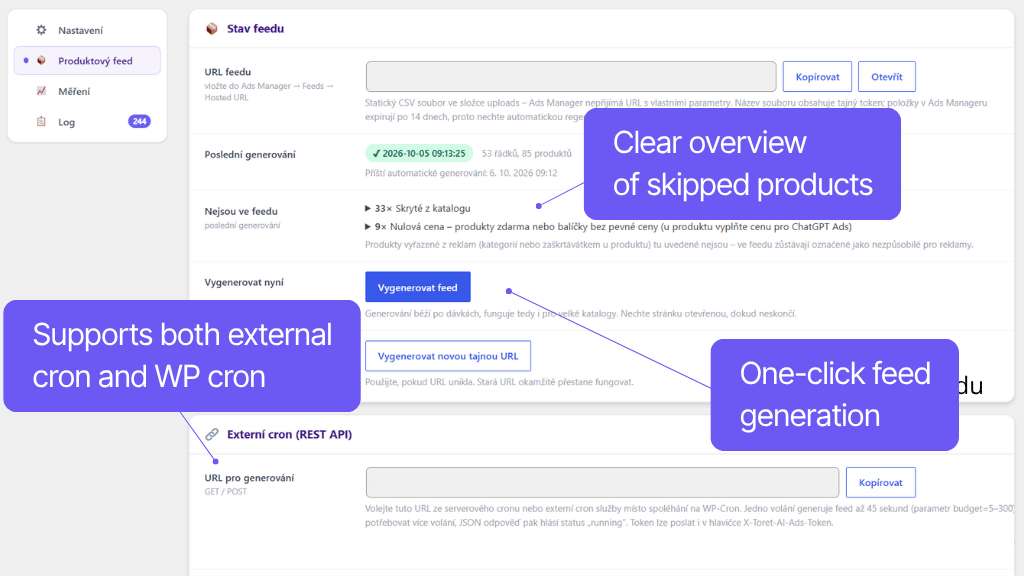Click the 244 log count badge
Image resolution: width=1024 pixels, height=576 pixels.
point(139,121)
